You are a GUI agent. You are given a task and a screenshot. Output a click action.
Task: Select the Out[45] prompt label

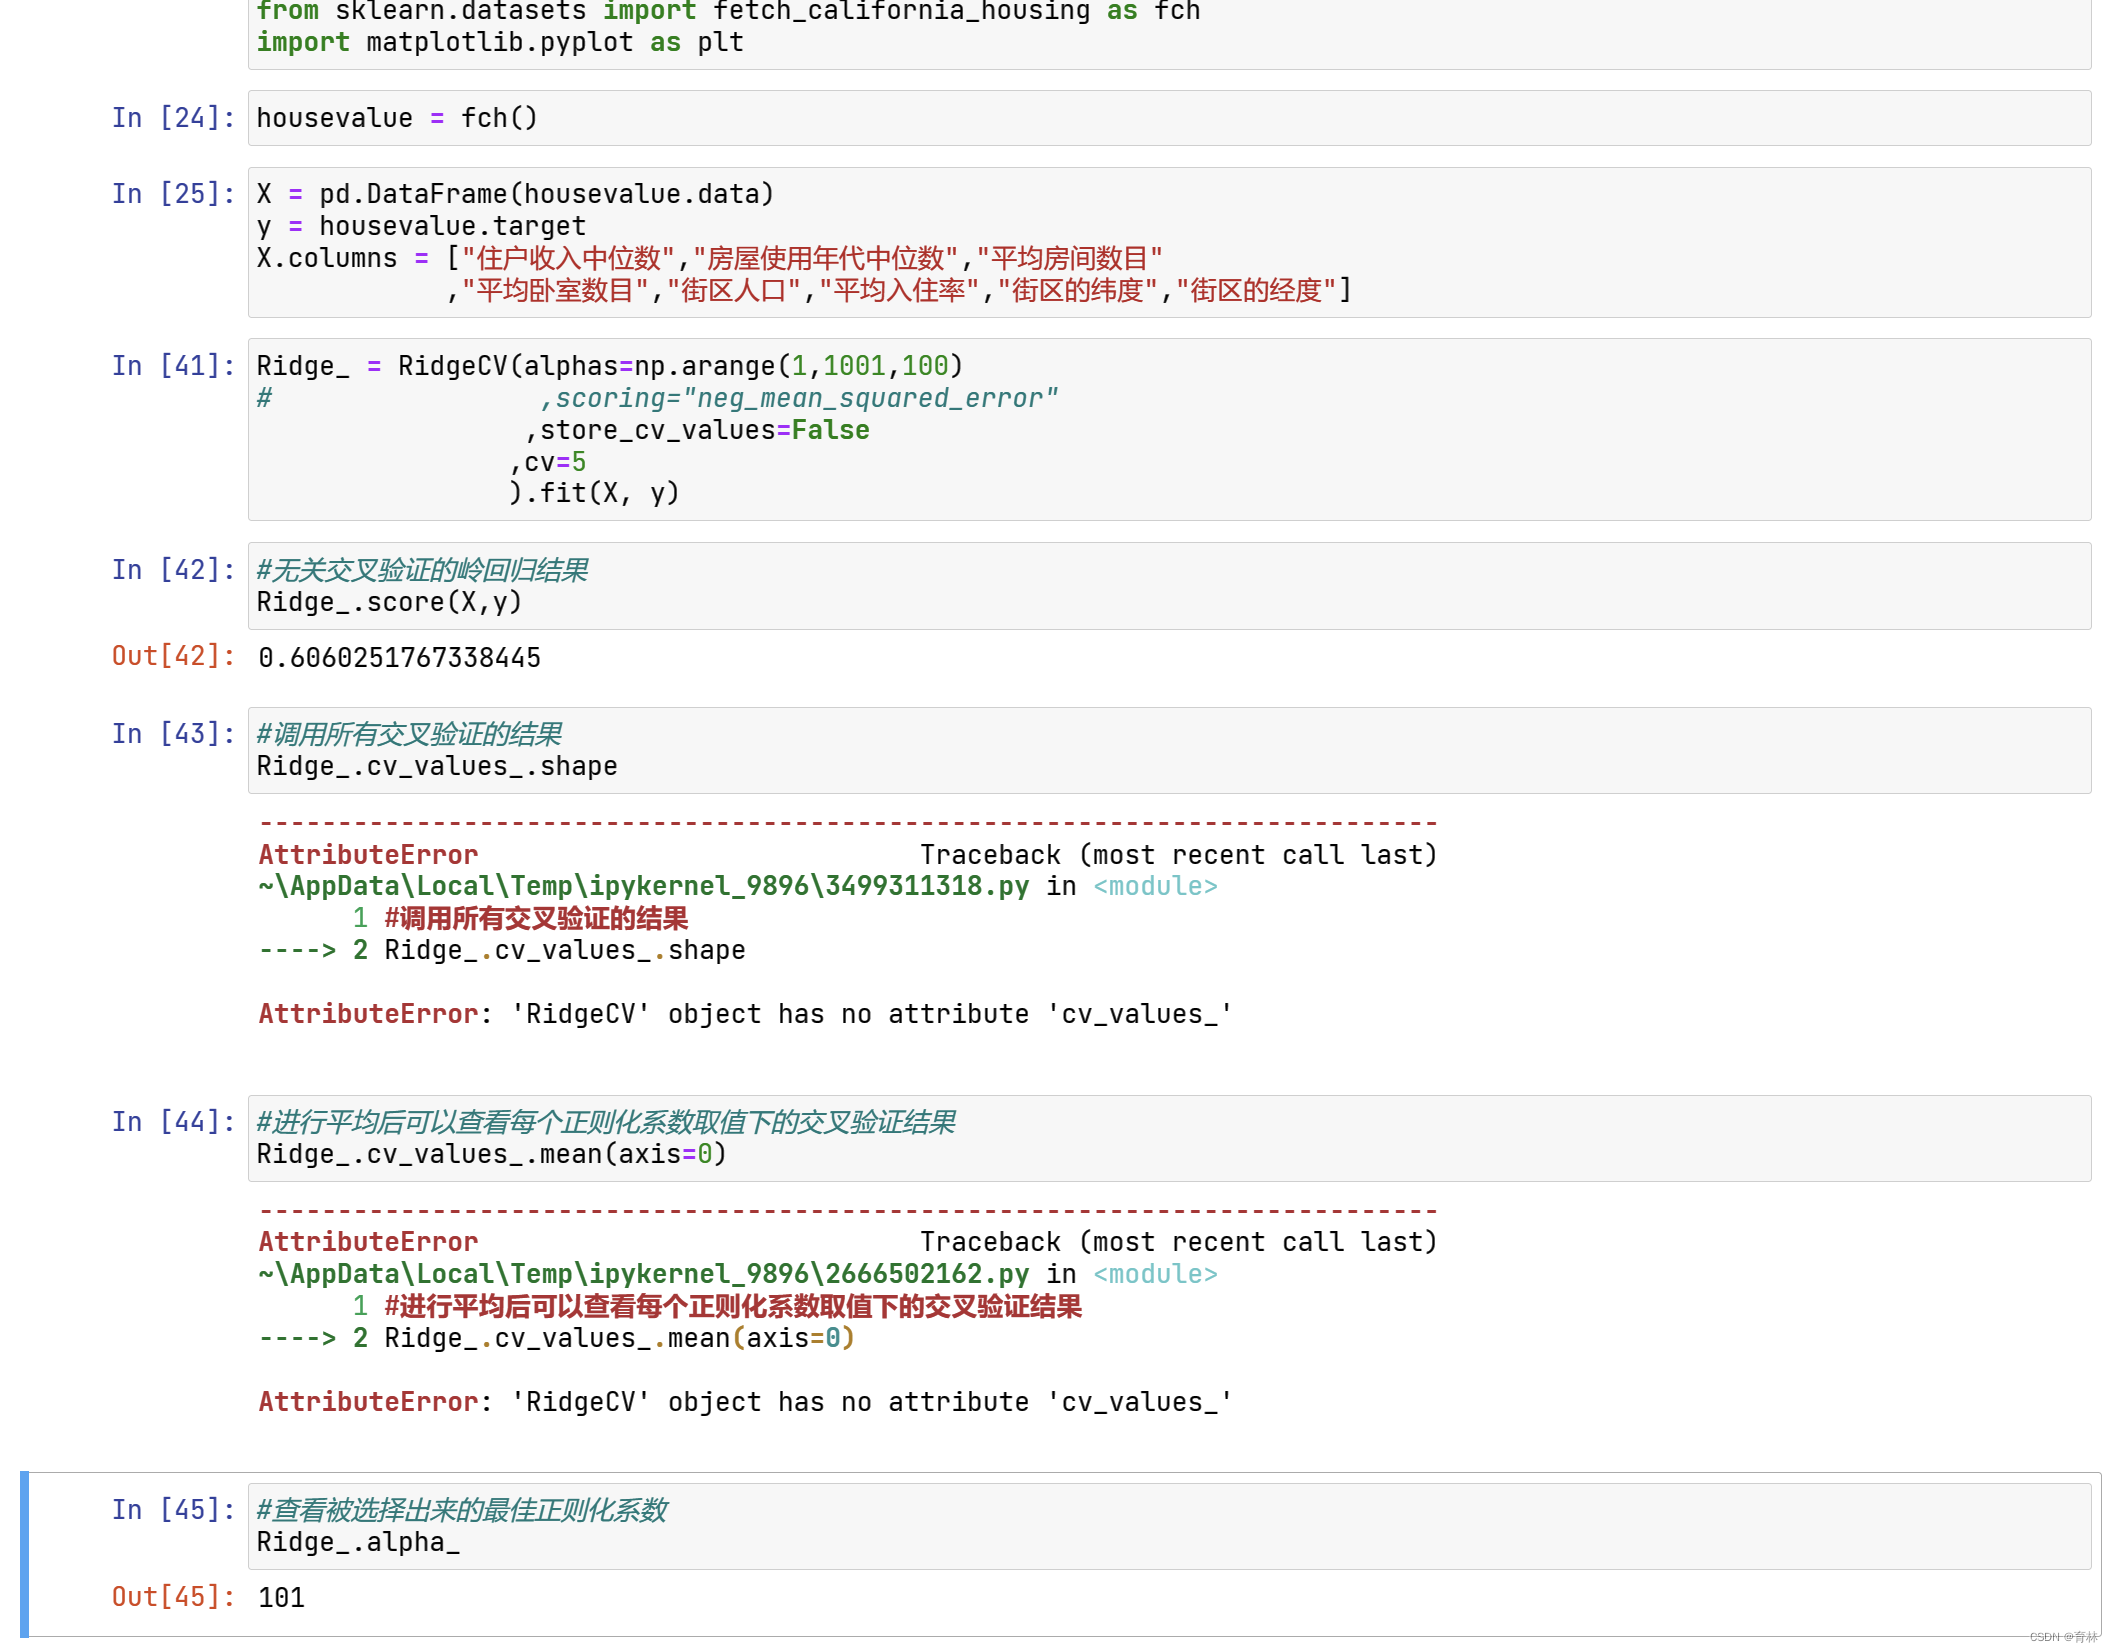click(x=173, y=1597)
